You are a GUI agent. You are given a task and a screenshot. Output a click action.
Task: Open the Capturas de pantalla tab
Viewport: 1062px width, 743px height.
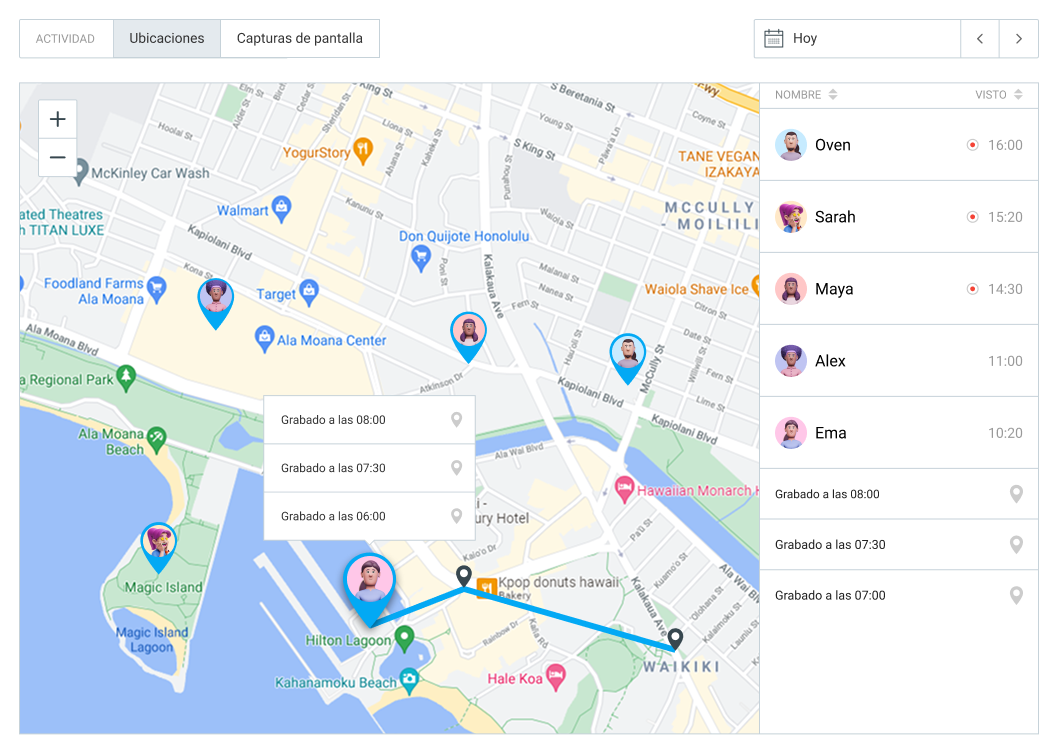click(x=299, y=39)
